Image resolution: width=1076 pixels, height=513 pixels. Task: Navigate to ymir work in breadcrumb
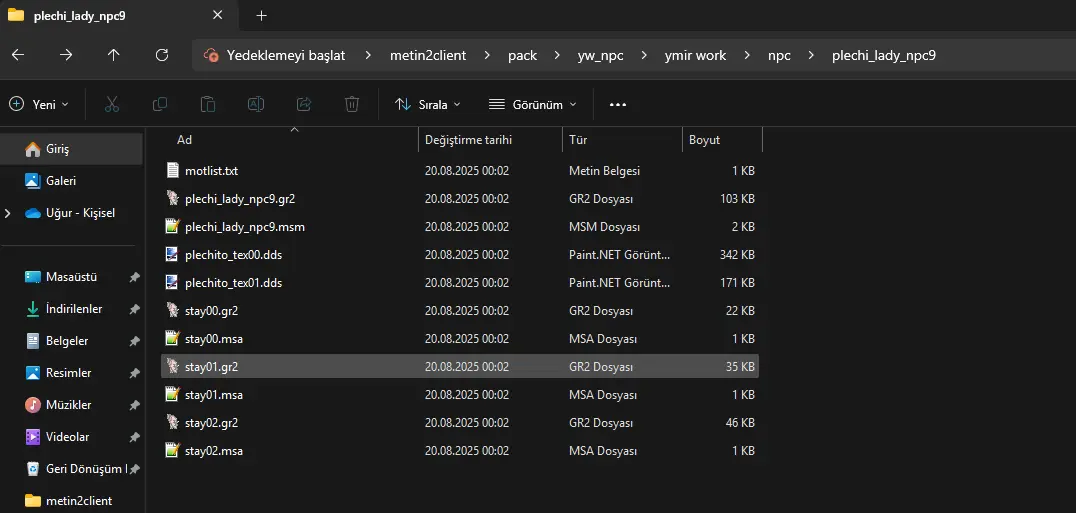click(695, 56)
